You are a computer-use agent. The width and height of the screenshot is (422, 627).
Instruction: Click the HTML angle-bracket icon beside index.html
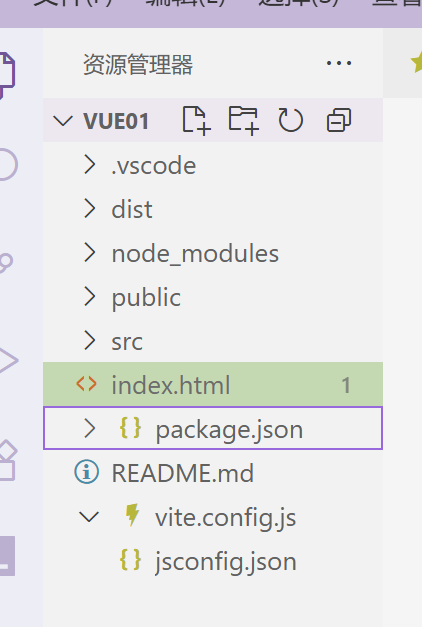pyautogui.click(x=86, y=384)
